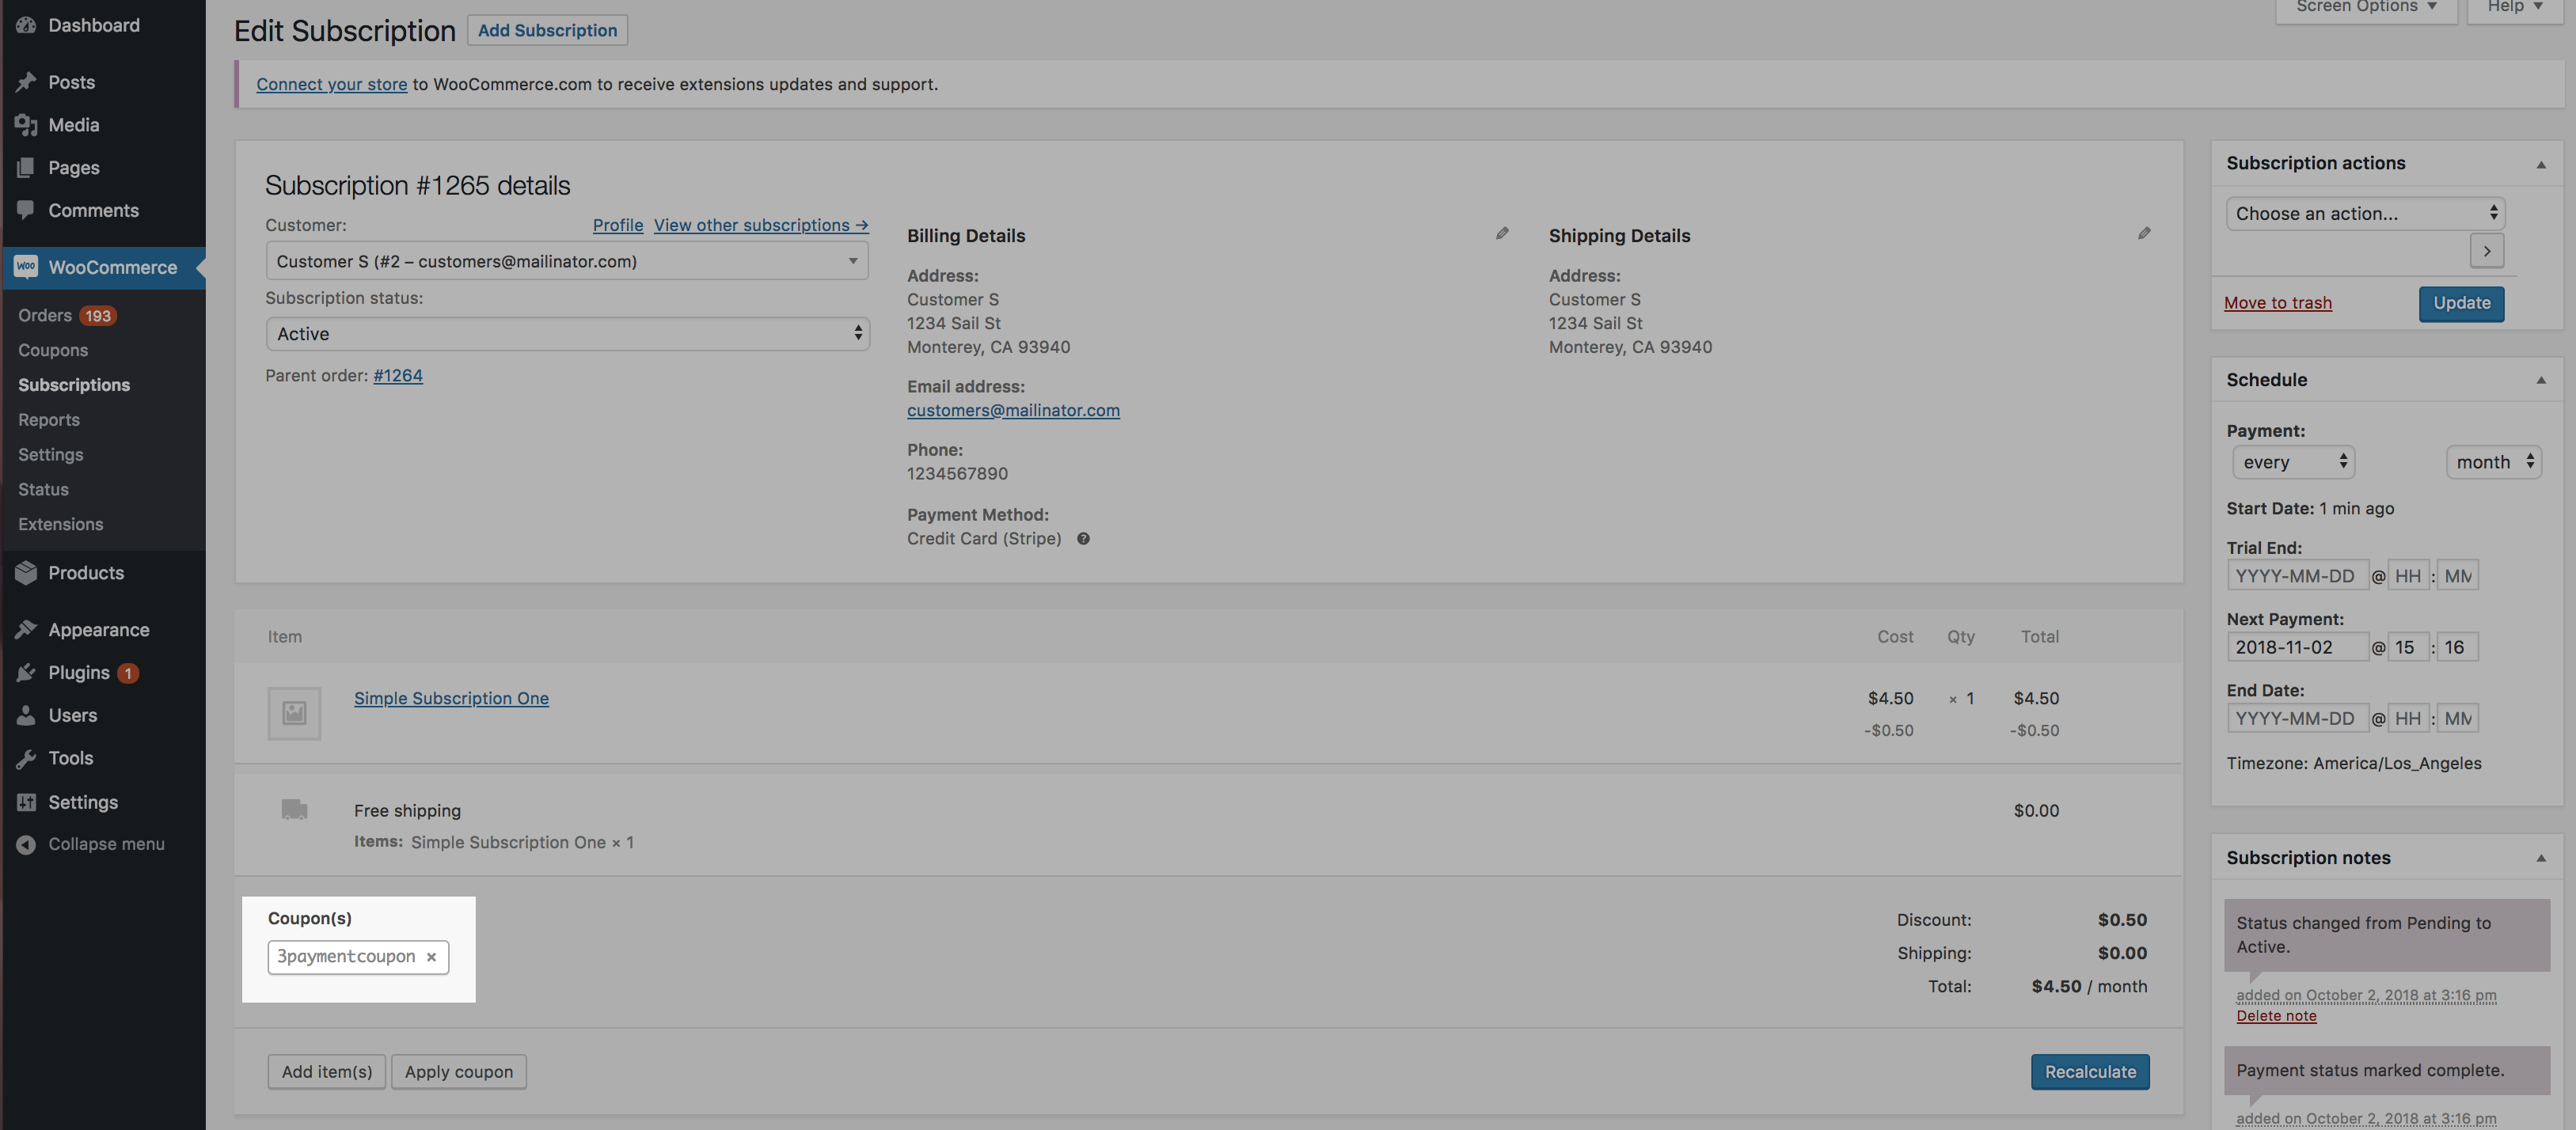Collapse the Schedule panel
Screen dimensions: 2576x1130
click(2541, 380)
